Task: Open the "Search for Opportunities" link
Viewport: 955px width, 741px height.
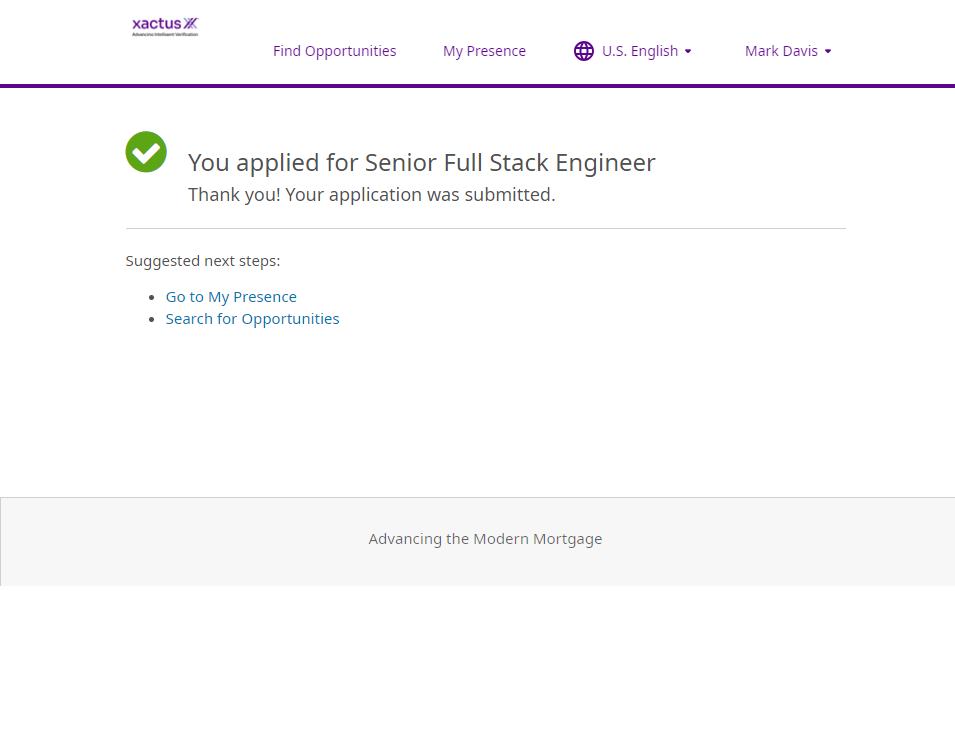Action: click(x=252, y=319)
